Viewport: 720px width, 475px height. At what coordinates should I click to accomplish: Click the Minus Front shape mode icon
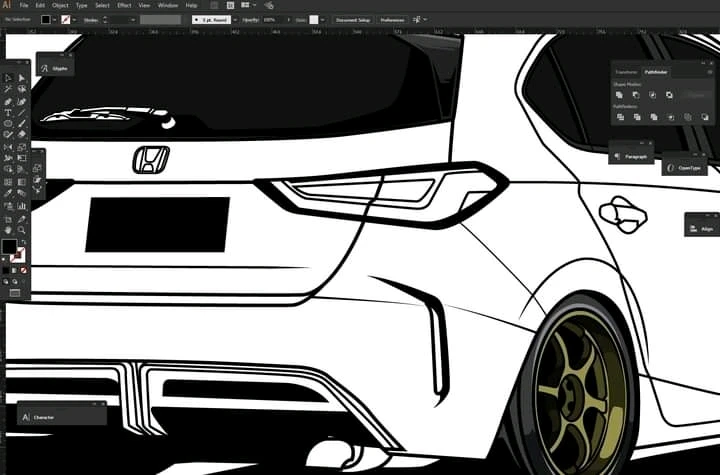pyautogui.click(x=636, y=95)
